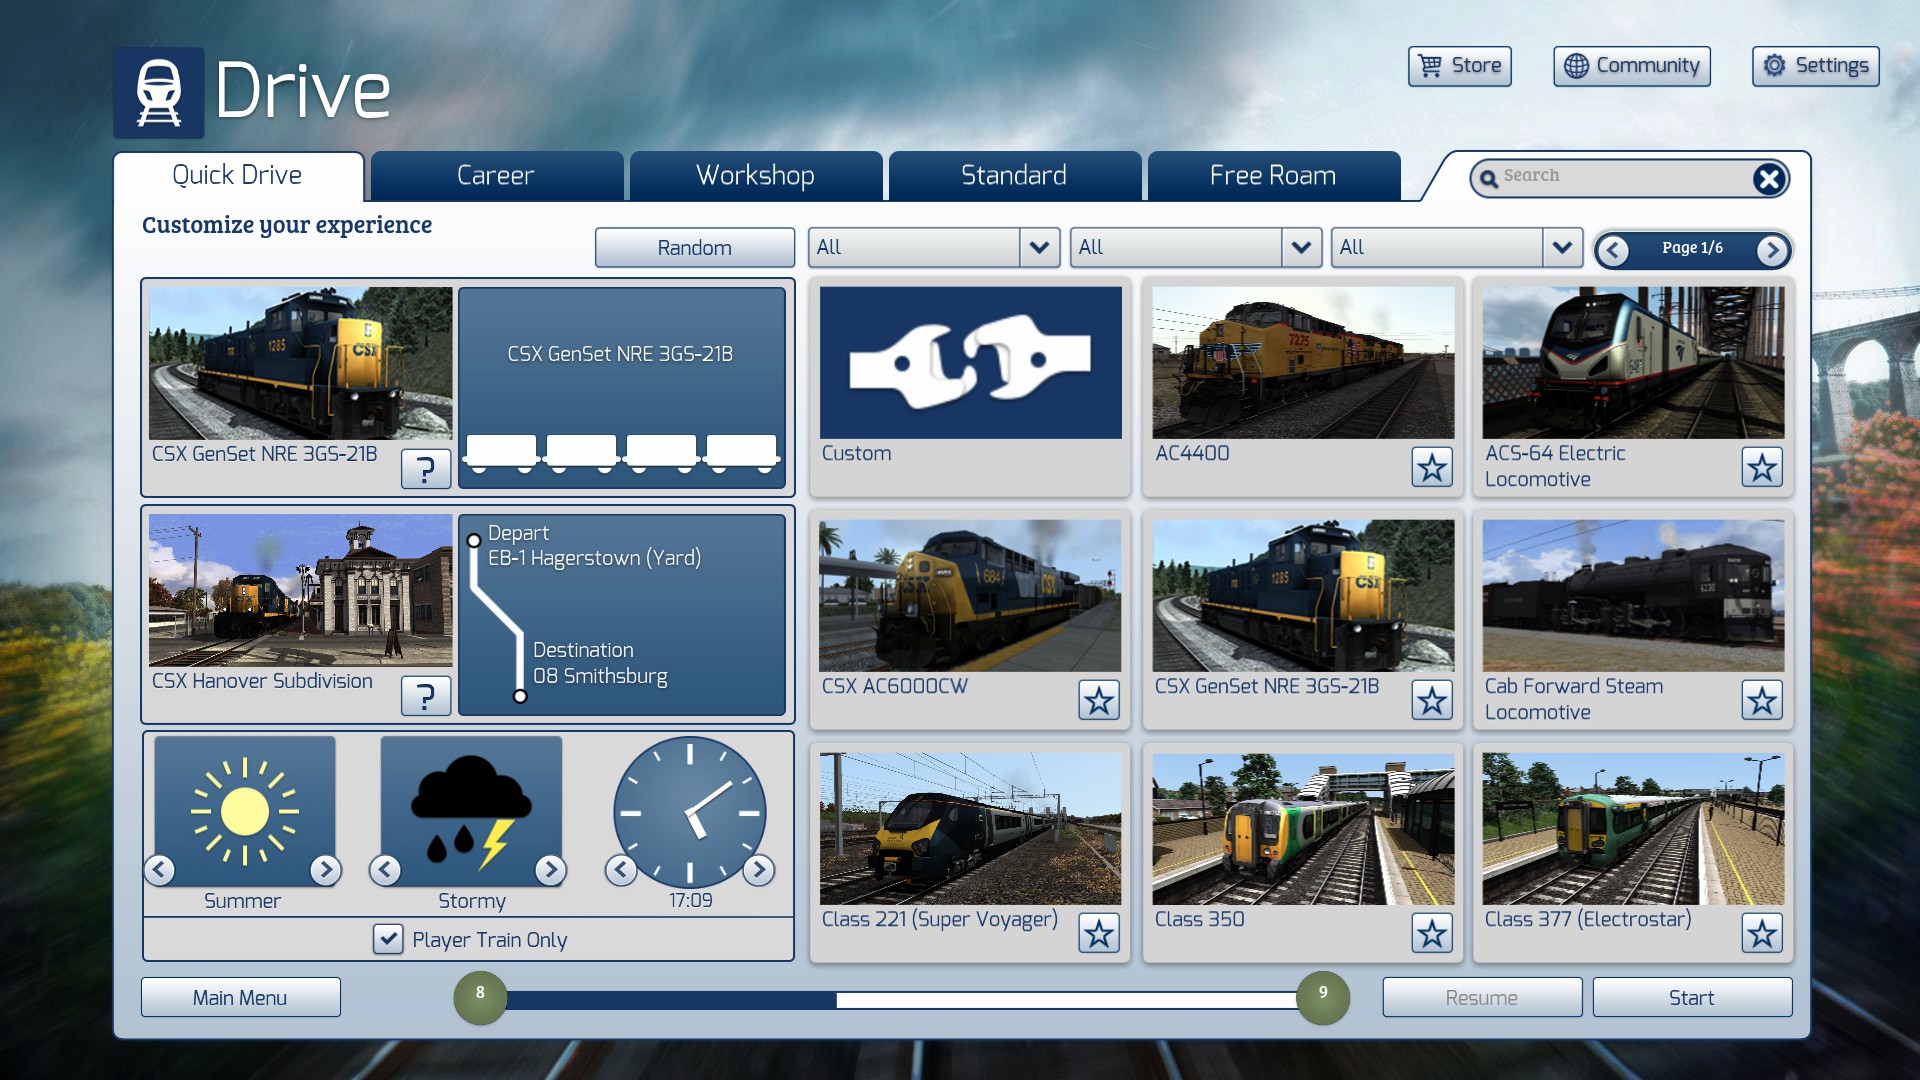Image resolution: width=1920 pixels, height=1080 pixels.
Task: Select the Cab Forward Steam Locomotive thumbnail
Action: click(1633, 596)
